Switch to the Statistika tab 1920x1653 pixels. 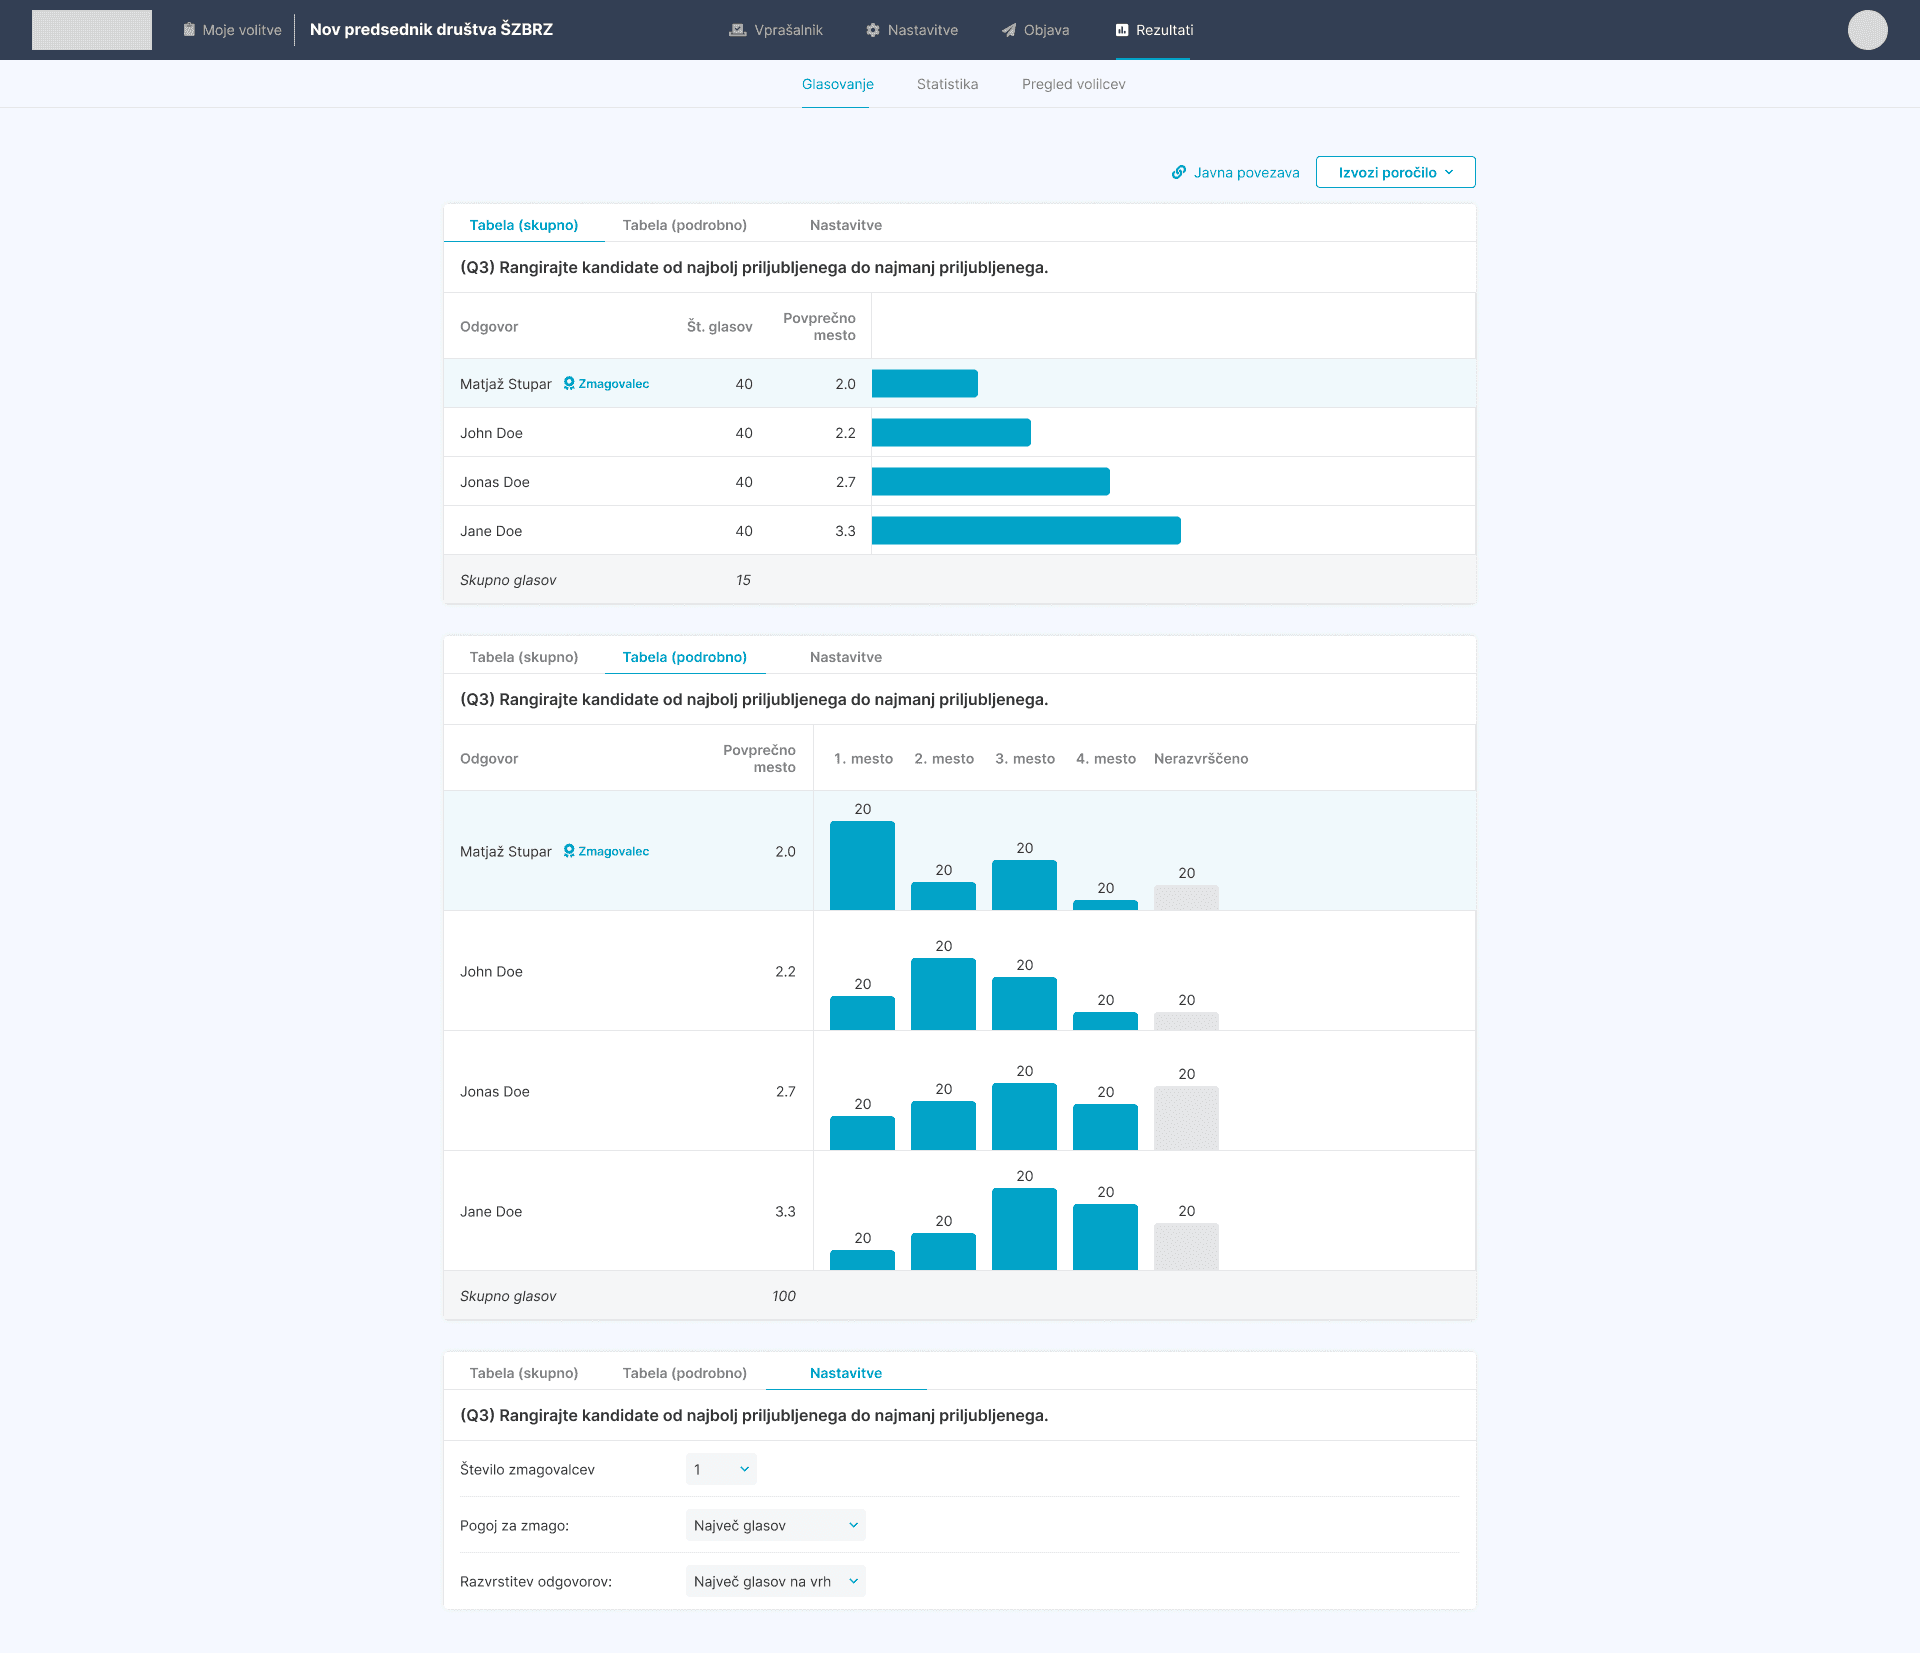(947, 84)
